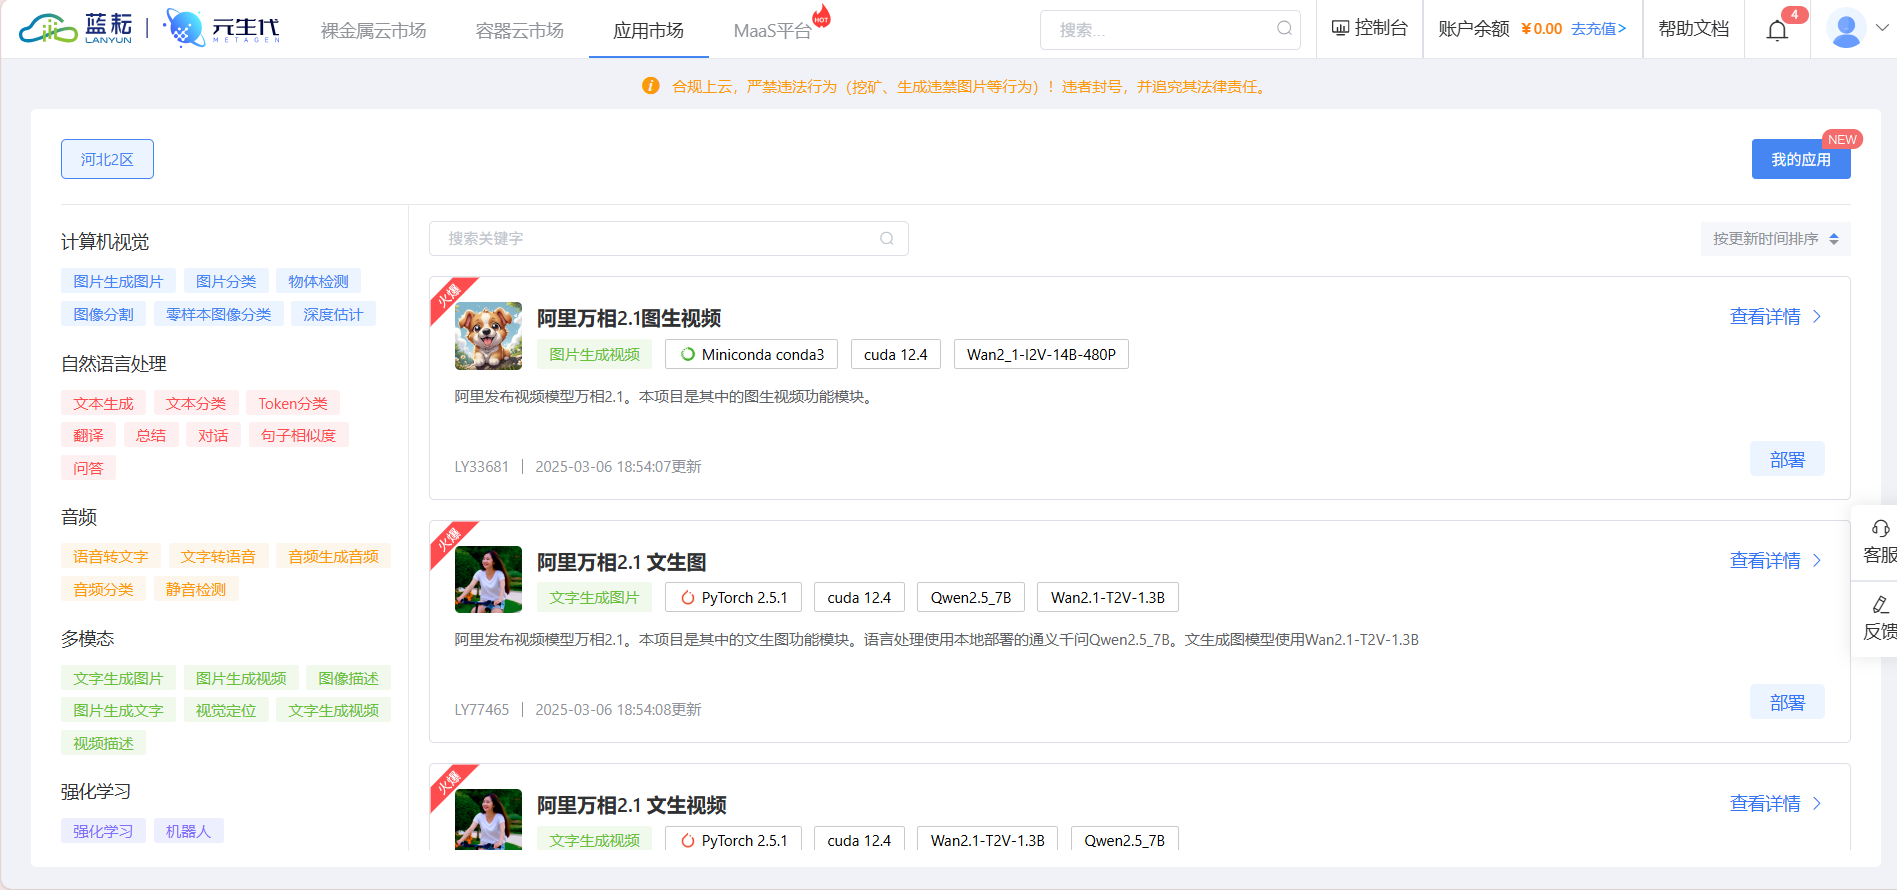
Task: Open customer service 客服 headset icon
Action: 1880,529
